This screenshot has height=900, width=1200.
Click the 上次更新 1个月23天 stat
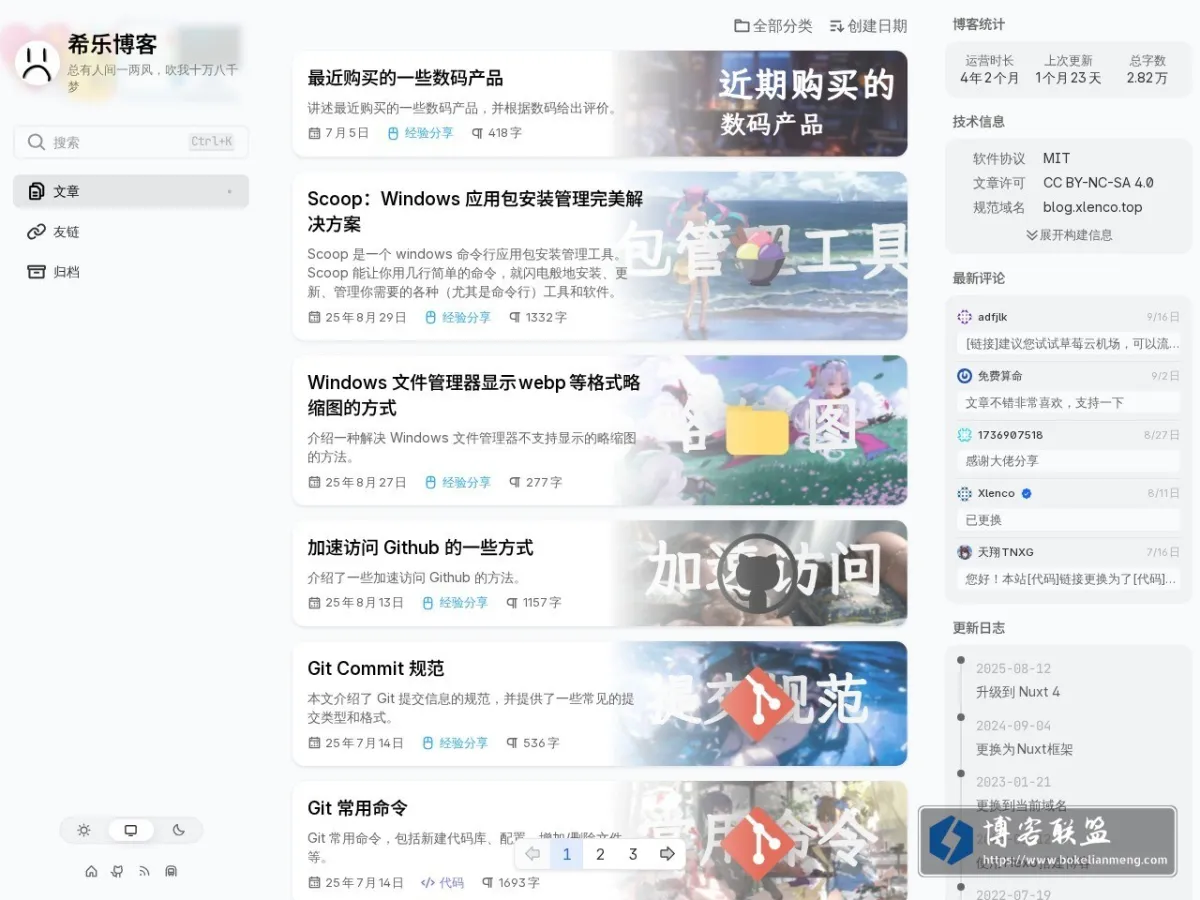1068,69
